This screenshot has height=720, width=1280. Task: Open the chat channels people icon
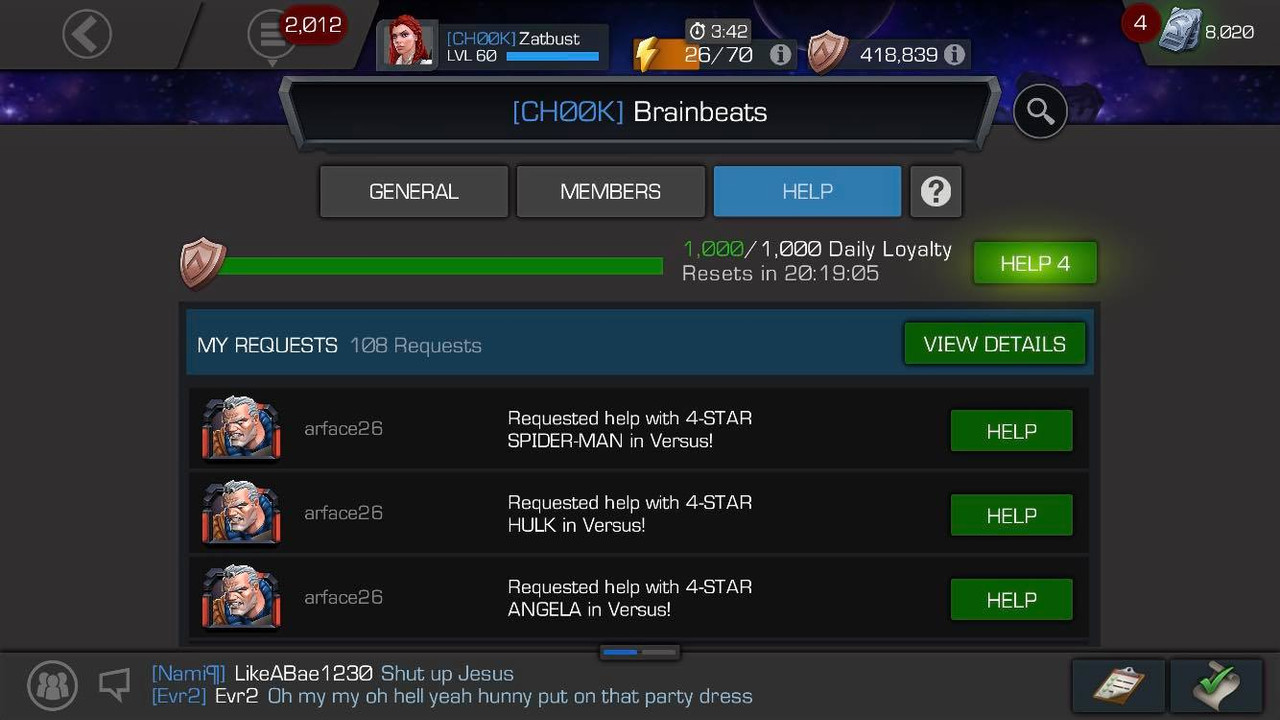pos(52,685)
